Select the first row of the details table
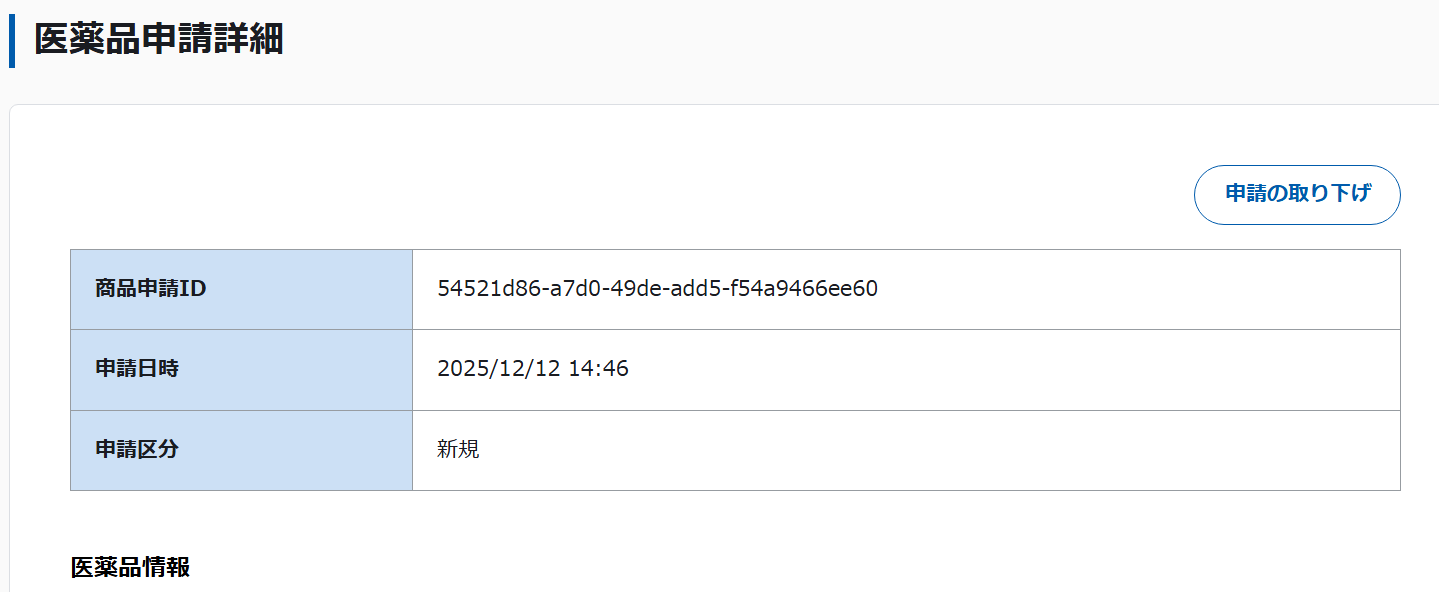 pos(733,288)
